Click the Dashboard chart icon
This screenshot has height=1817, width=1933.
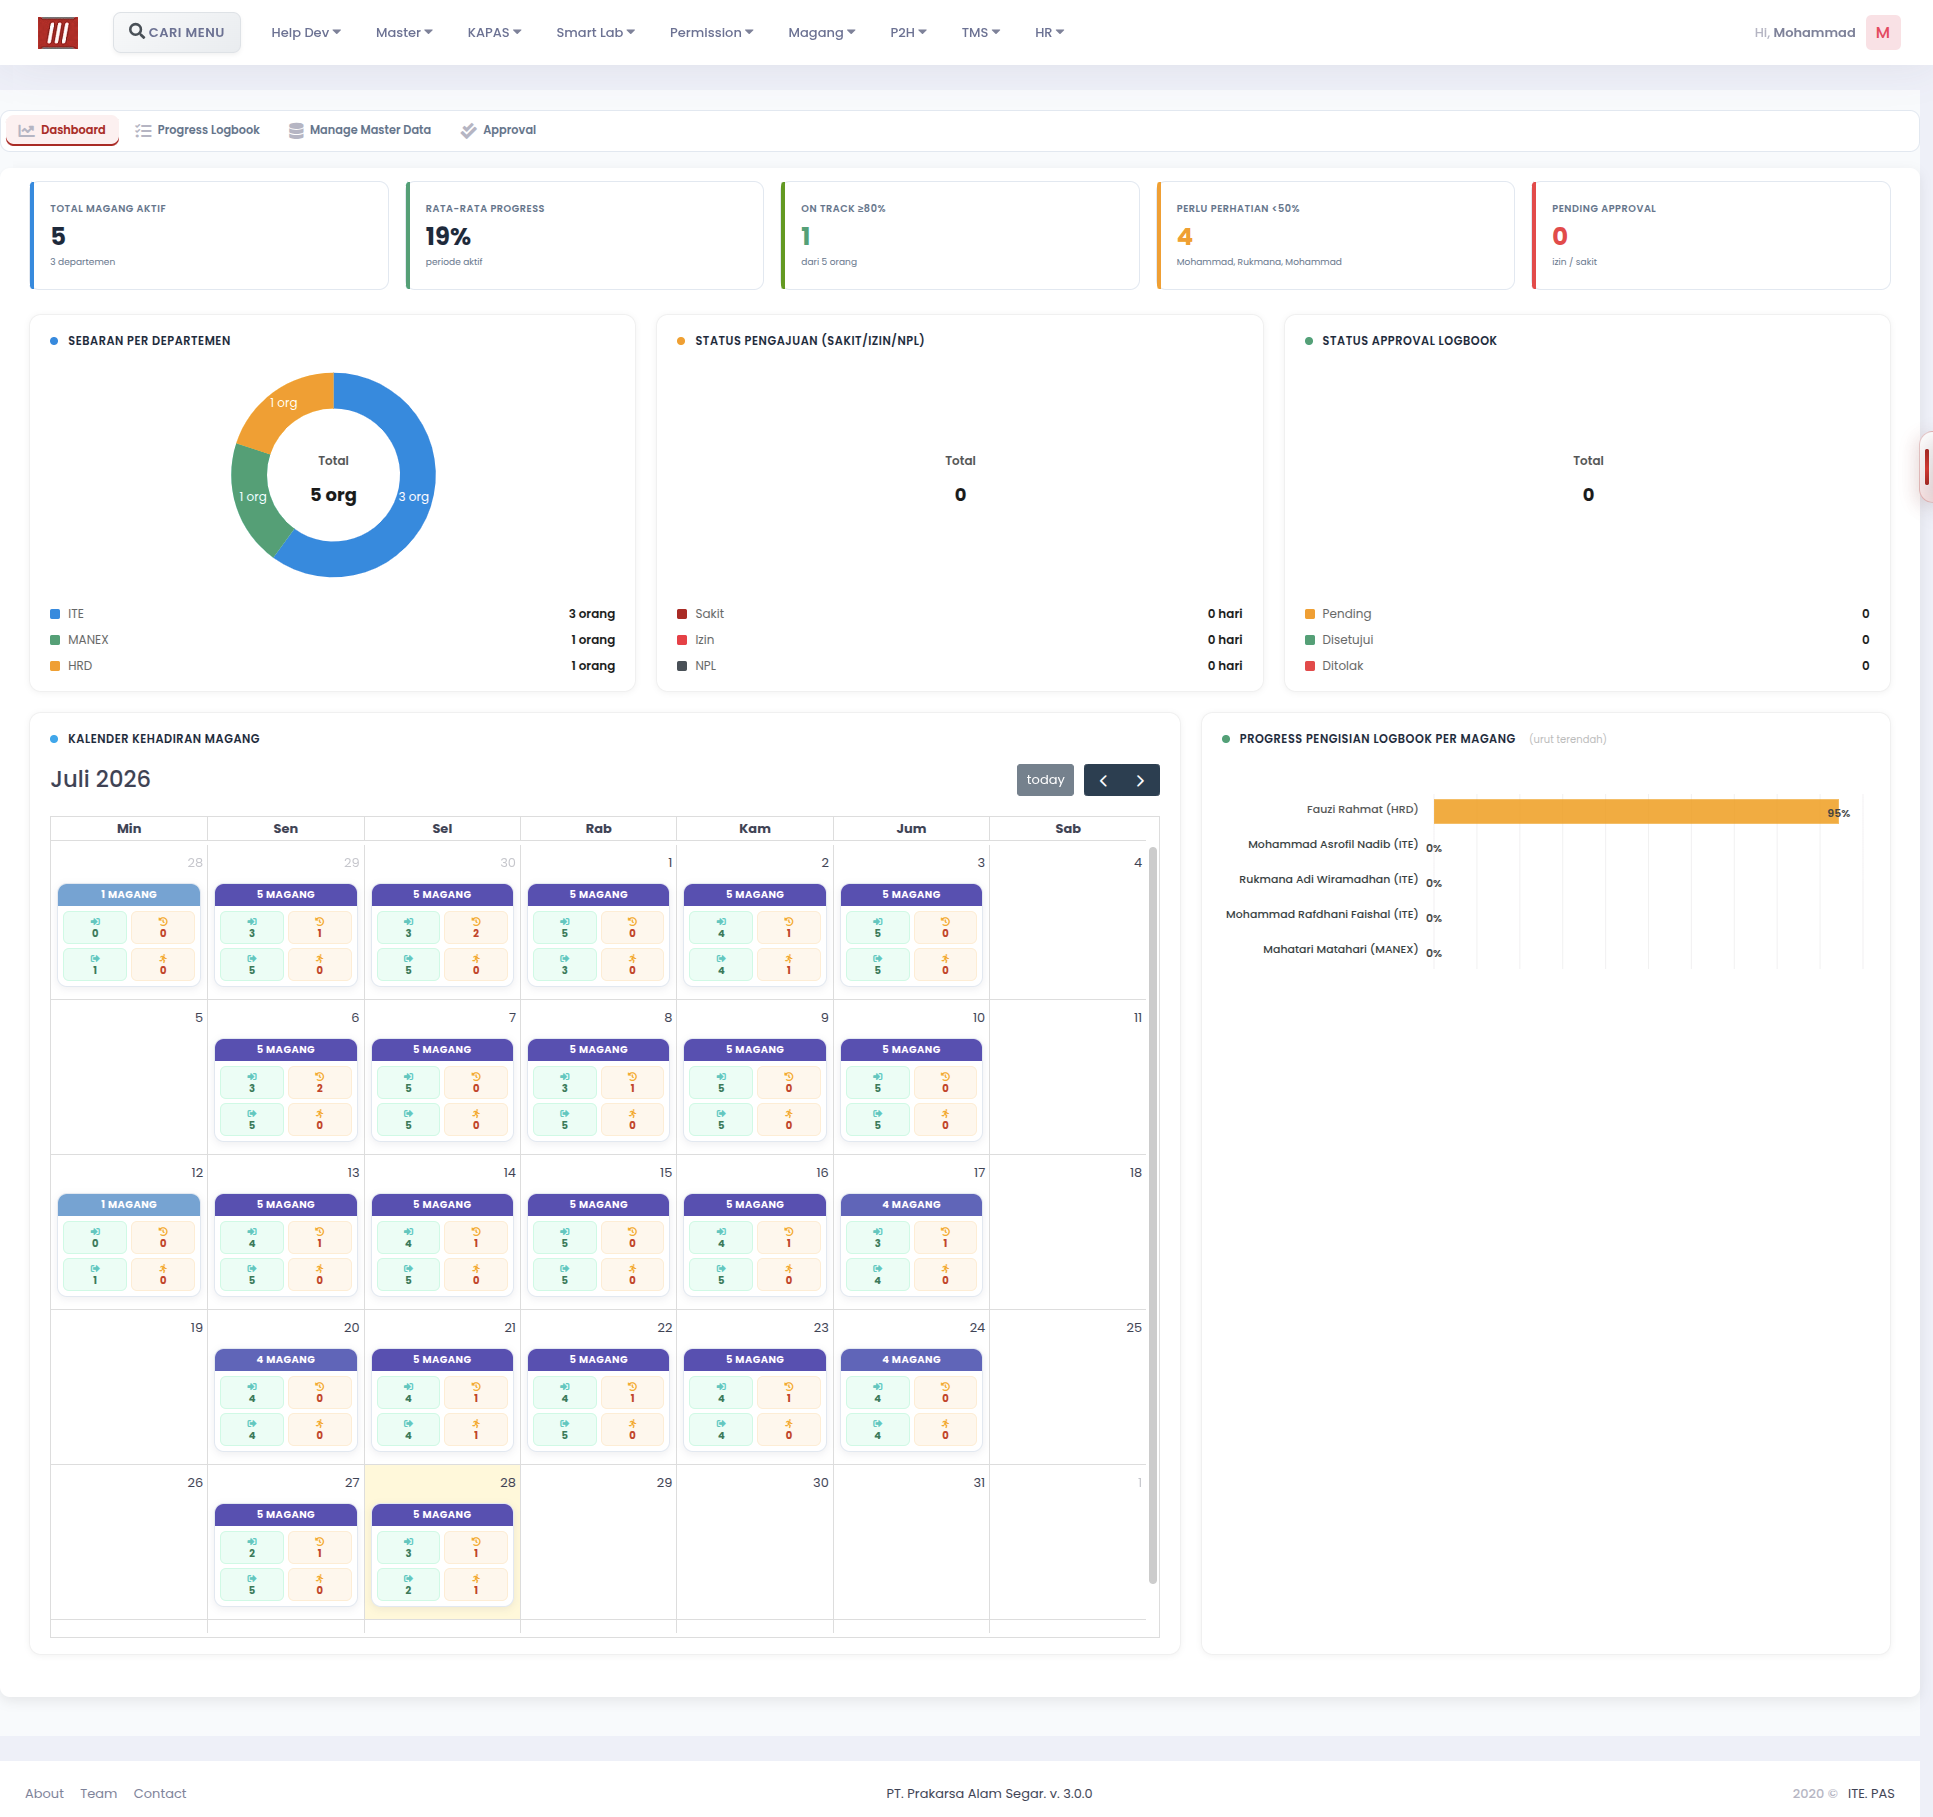click(26, 130)
